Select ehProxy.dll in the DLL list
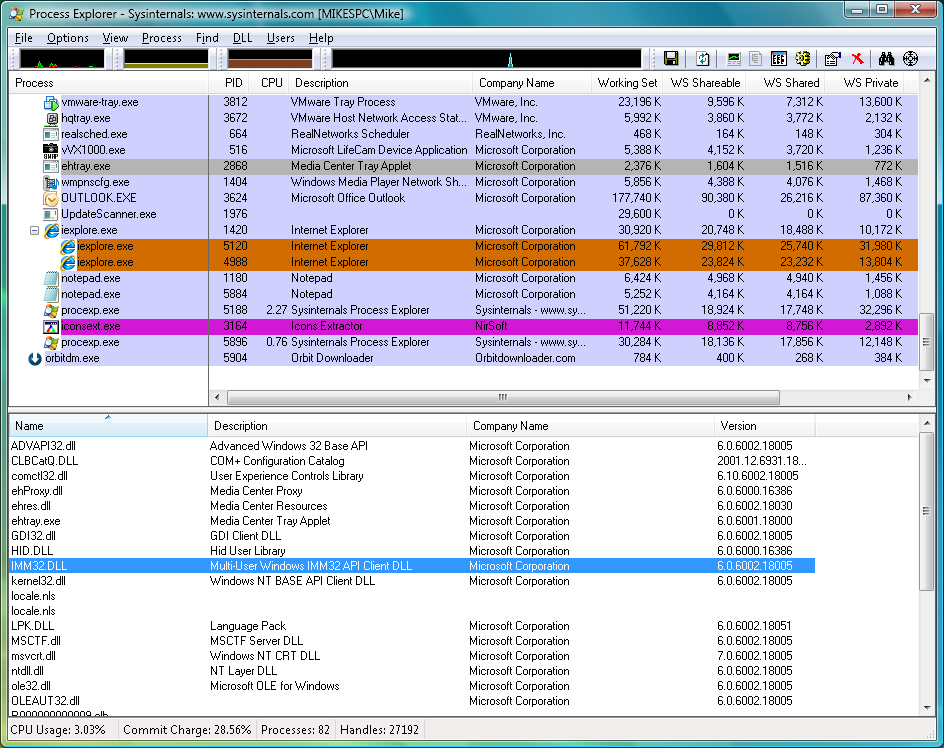This screenshot has width=944, height=748. (x=412, y=491)
